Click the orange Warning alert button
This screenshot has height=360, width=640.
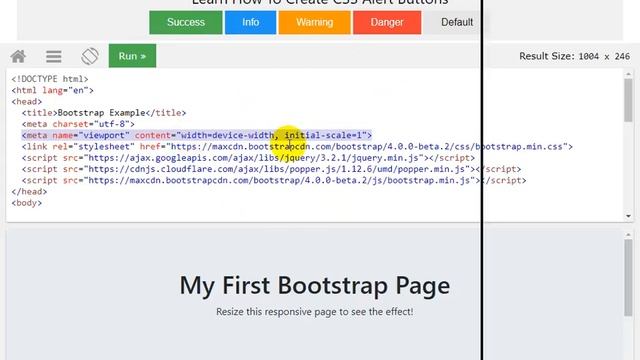[x=314, y=22]
